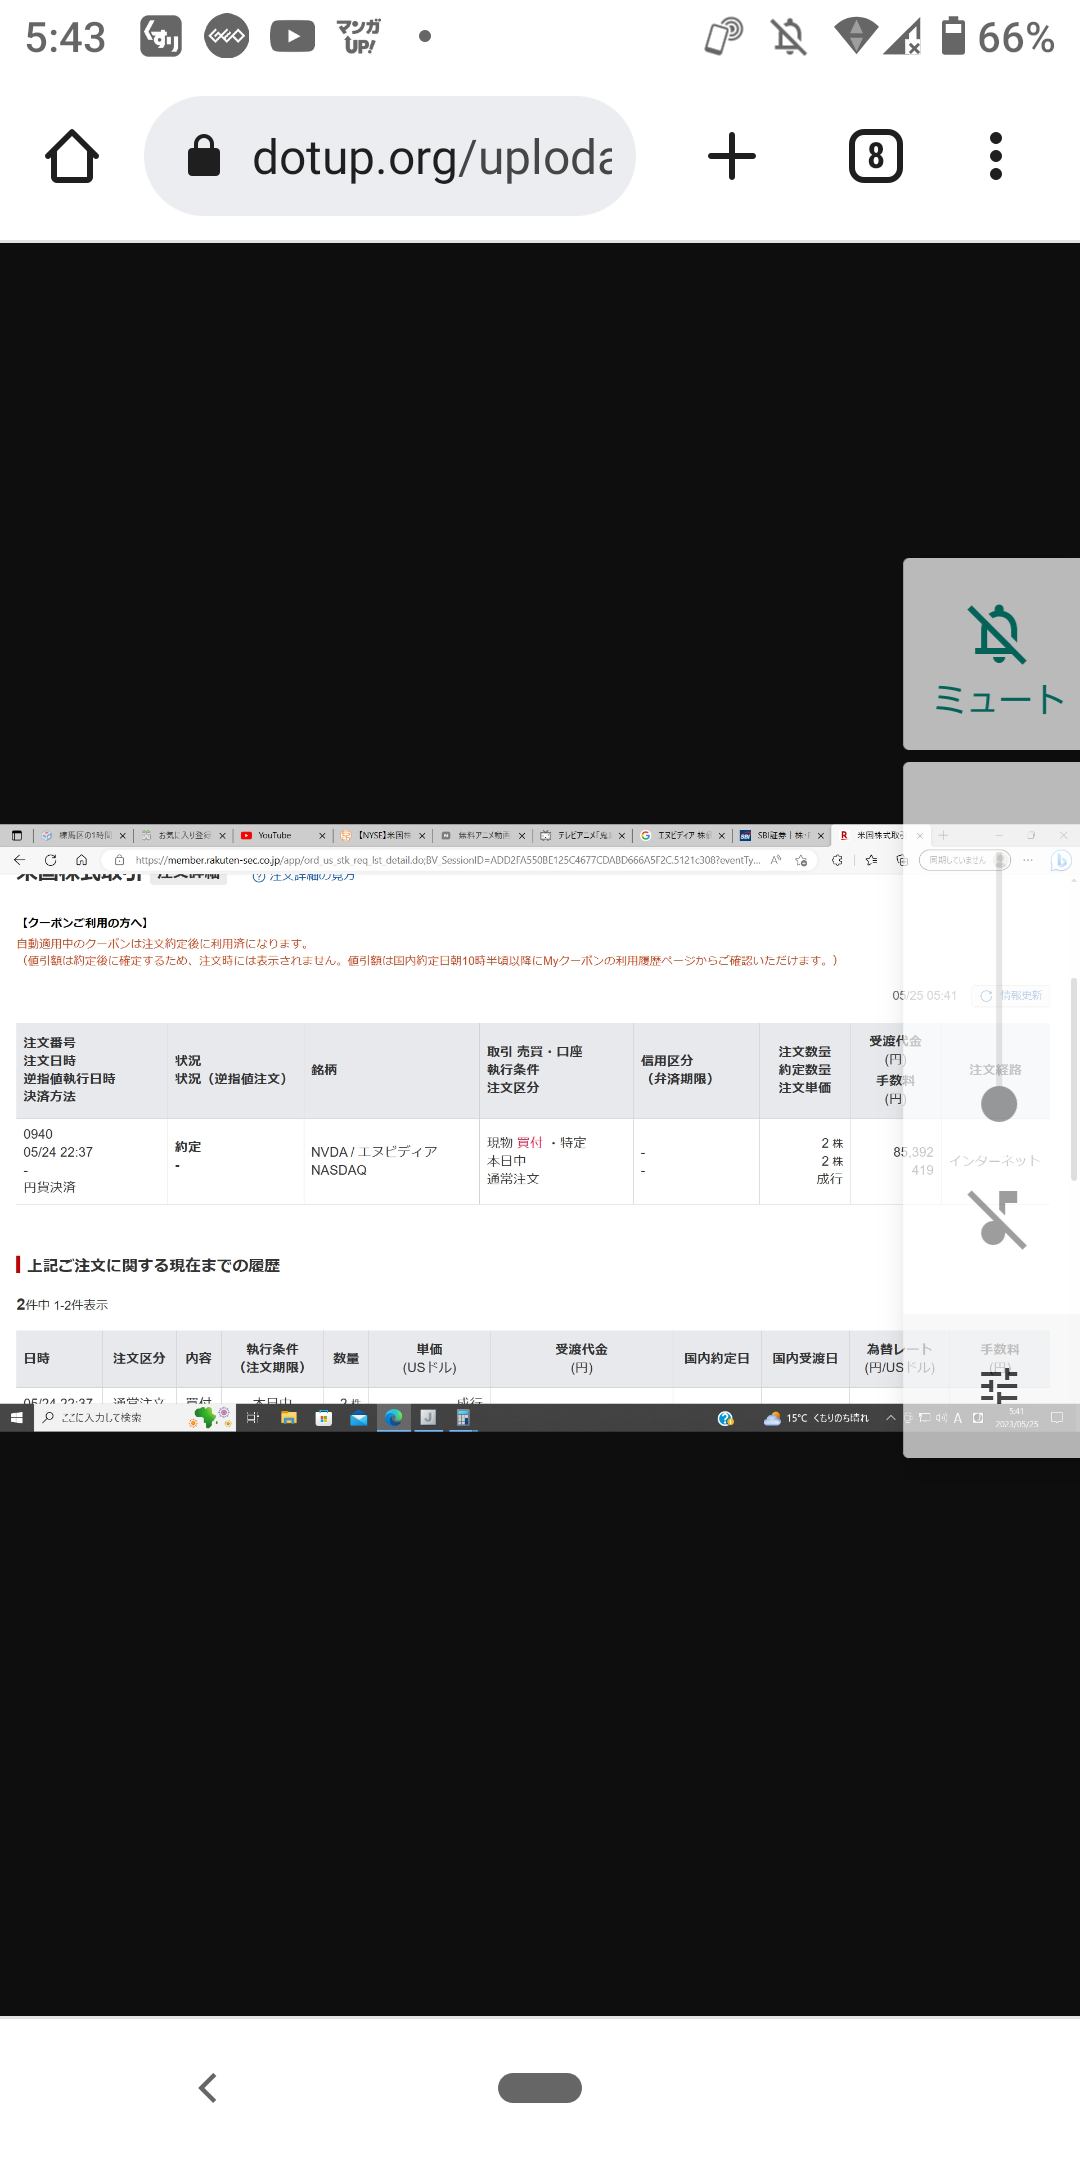Click the ここに入力して検索 taskbar search box
1080x2160 pixels.
coord(135,1418)
